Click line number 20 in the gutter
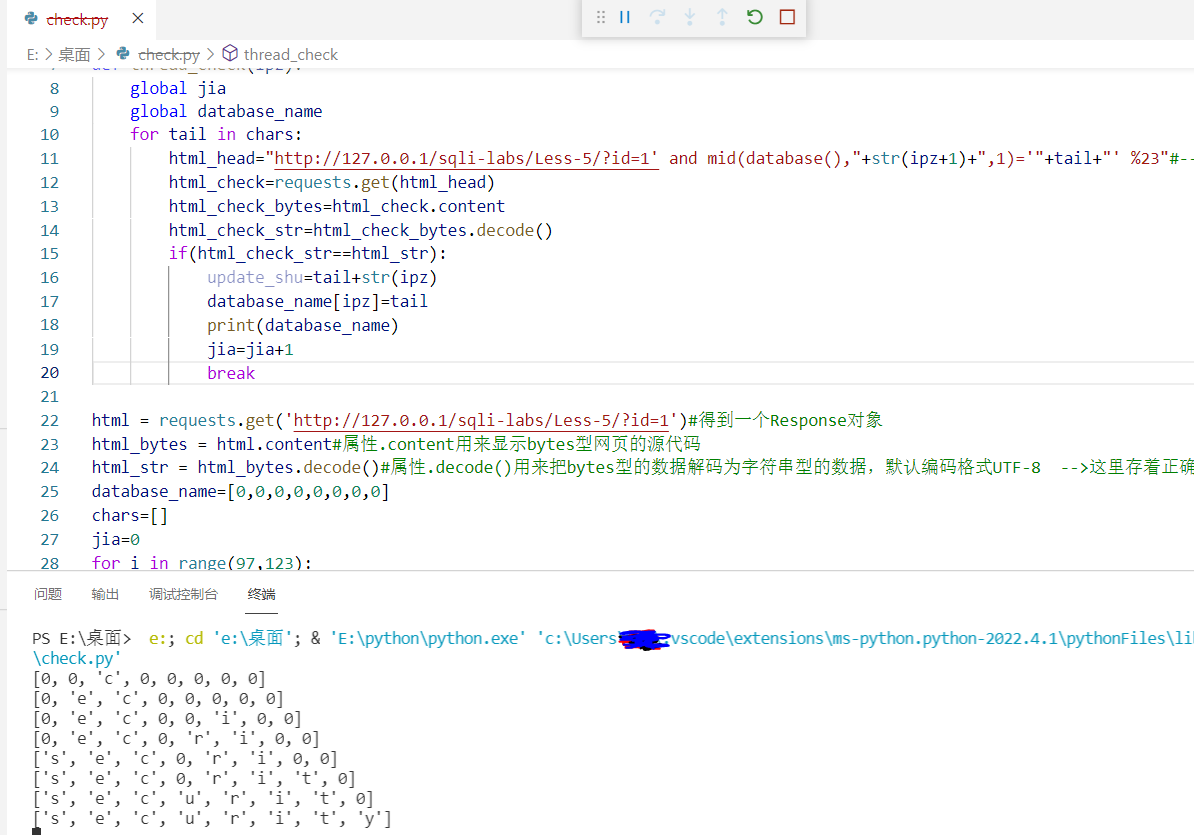 49,373
